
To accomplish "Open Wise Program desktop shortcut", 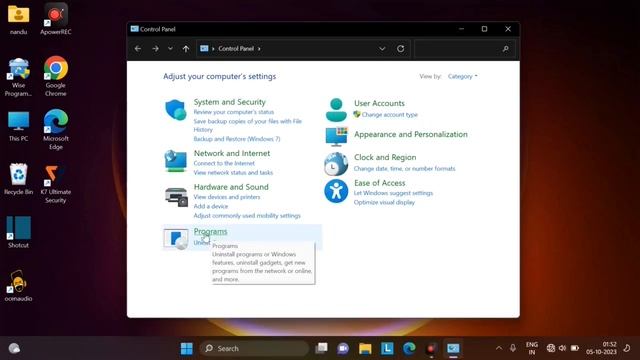I will click(18, 77).
